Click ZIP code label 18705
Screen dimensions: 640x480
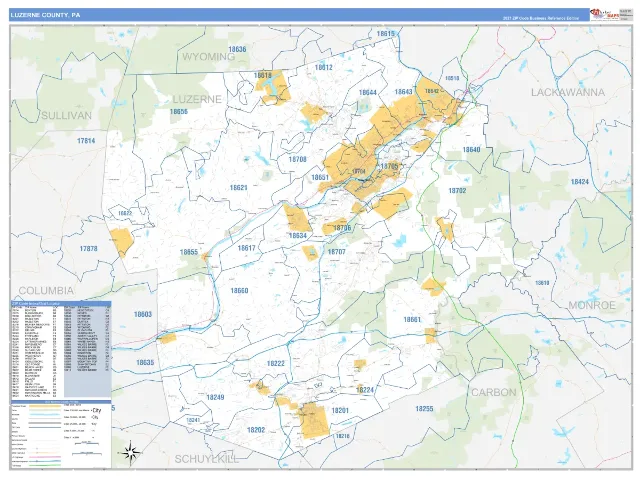(x=389, y=167)
